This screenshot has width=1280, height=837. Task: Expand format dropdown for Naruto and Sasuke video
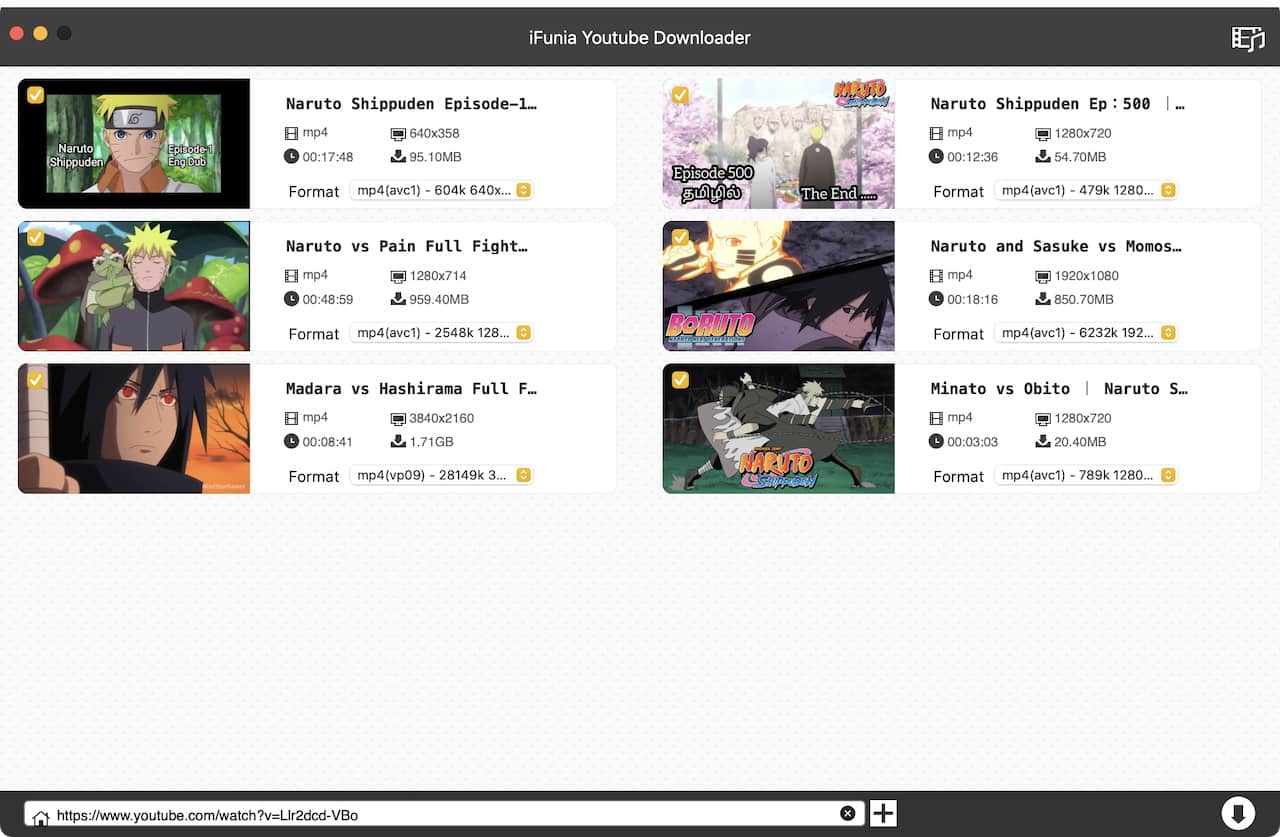point(1085,333)
